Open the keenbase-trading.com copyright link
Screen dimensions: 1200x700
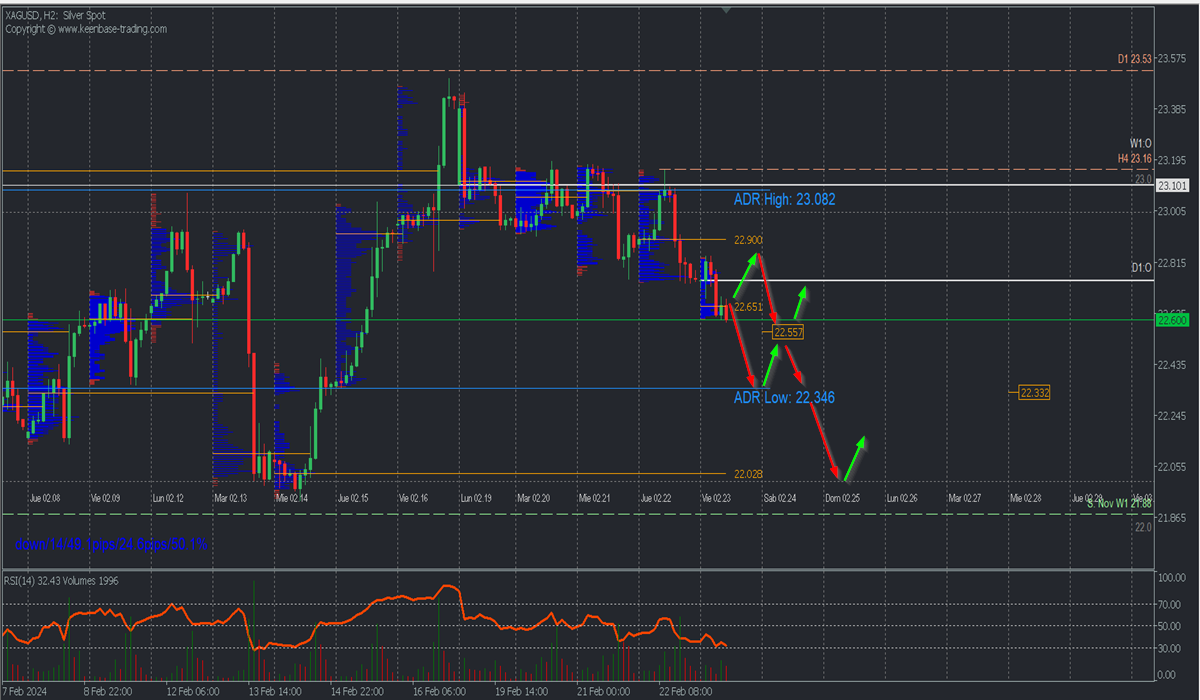click(86, 29)
